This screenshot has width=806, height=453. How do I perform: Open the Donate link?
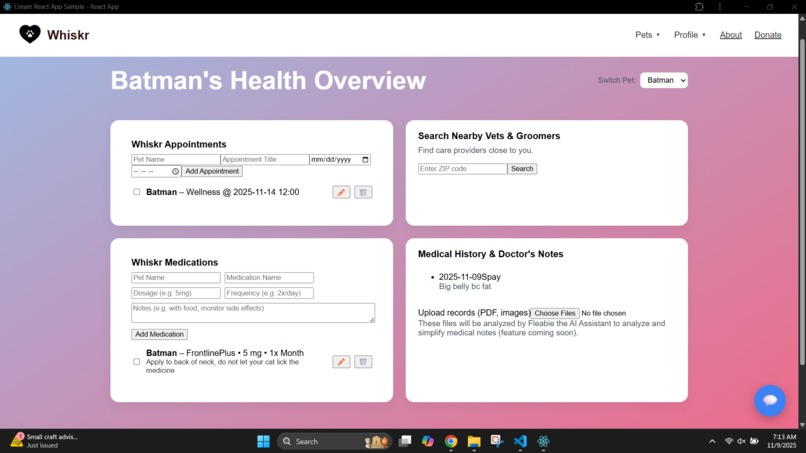(767, 35)
